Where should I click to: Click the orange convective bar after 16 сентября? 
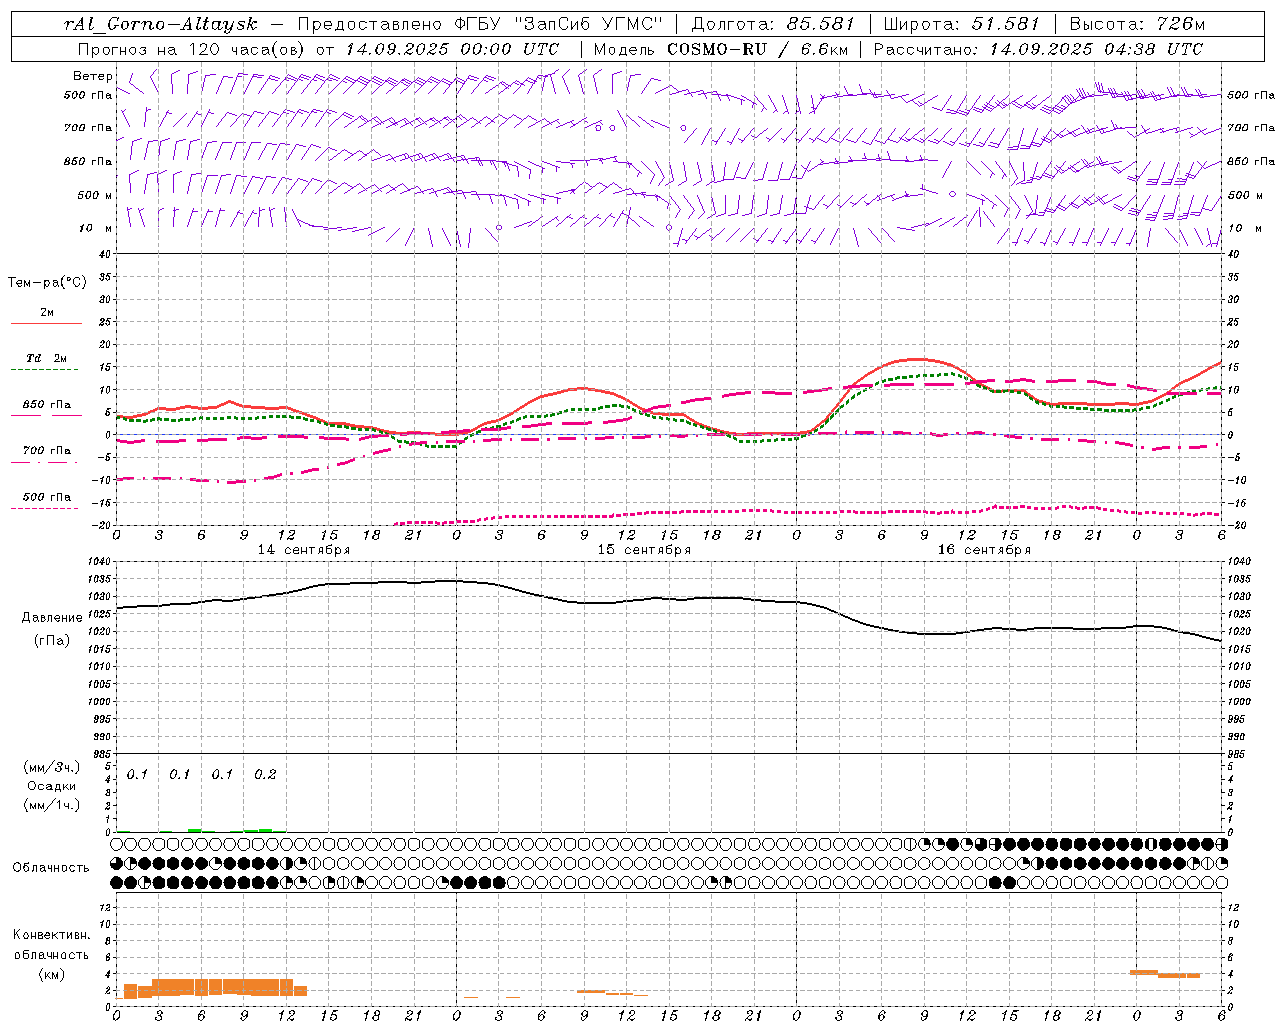click(1164, 973)
